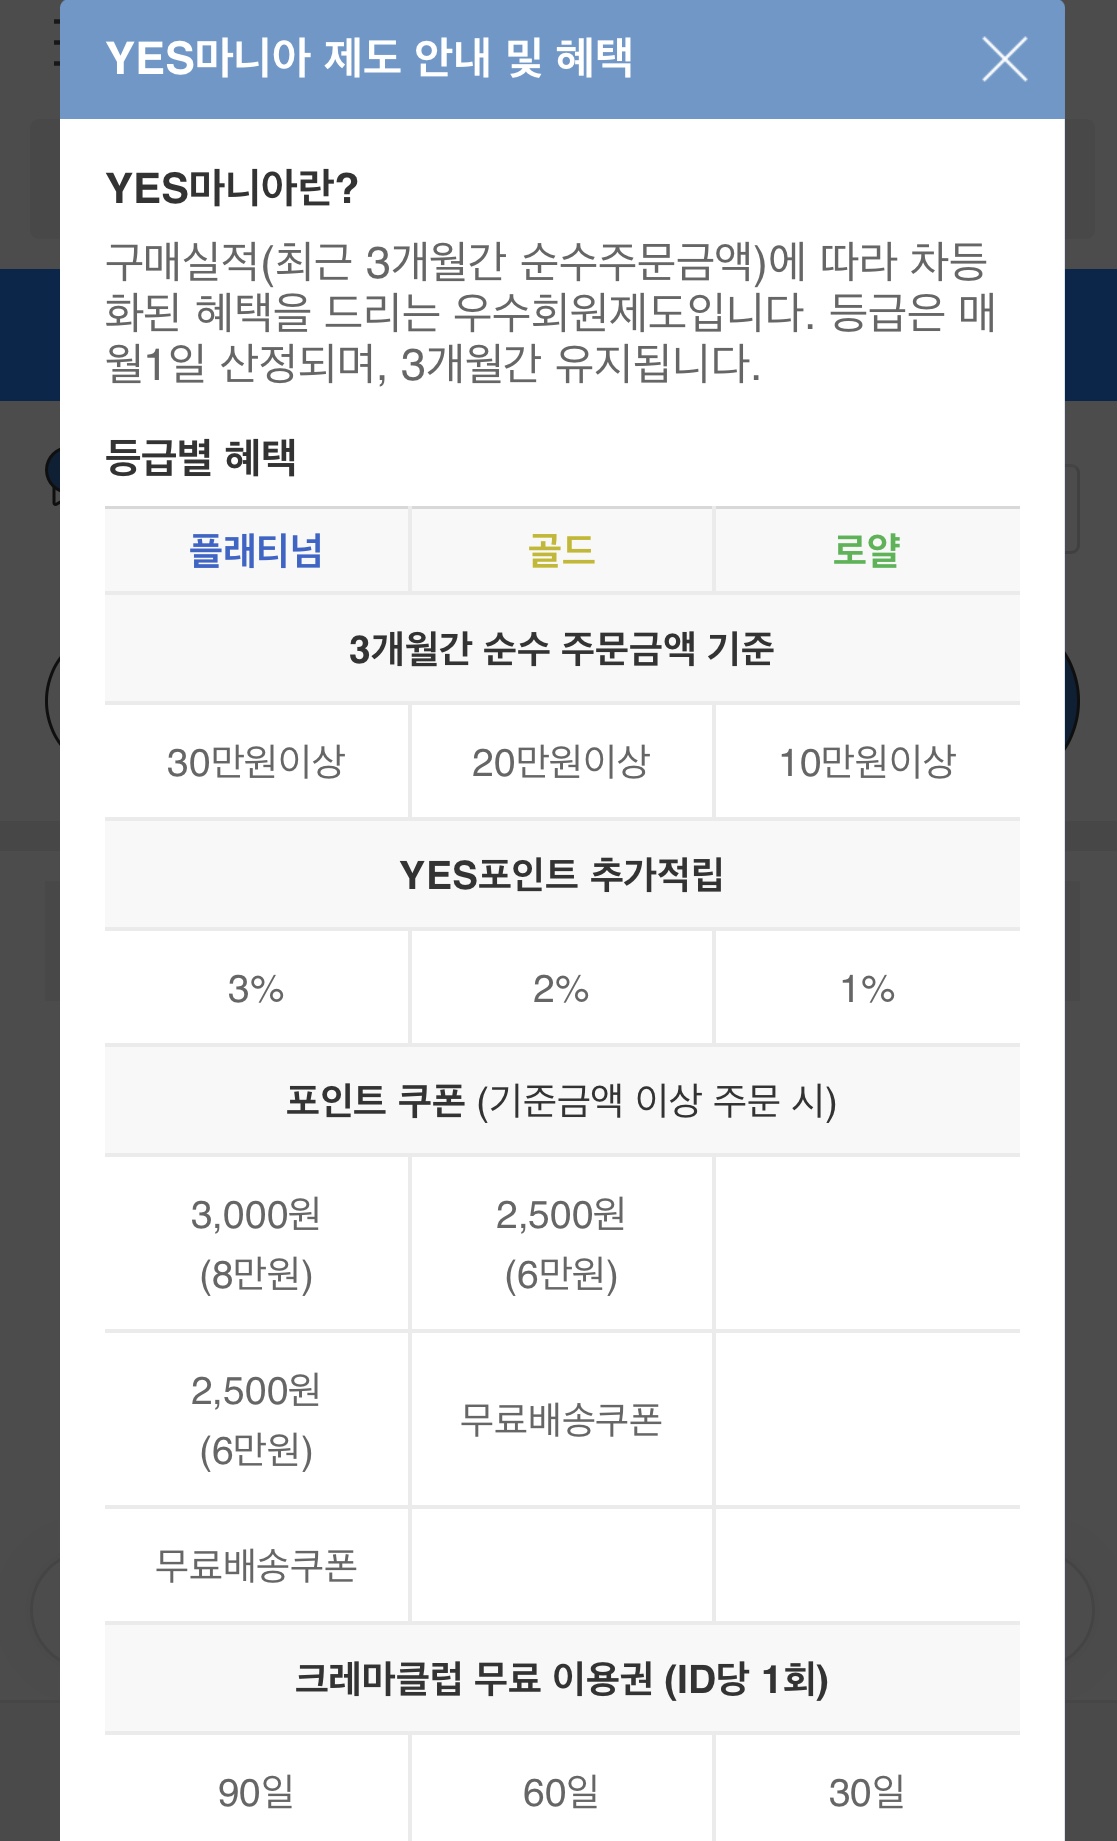Close the YES마니아 info popup

[x=1004, y=59]
